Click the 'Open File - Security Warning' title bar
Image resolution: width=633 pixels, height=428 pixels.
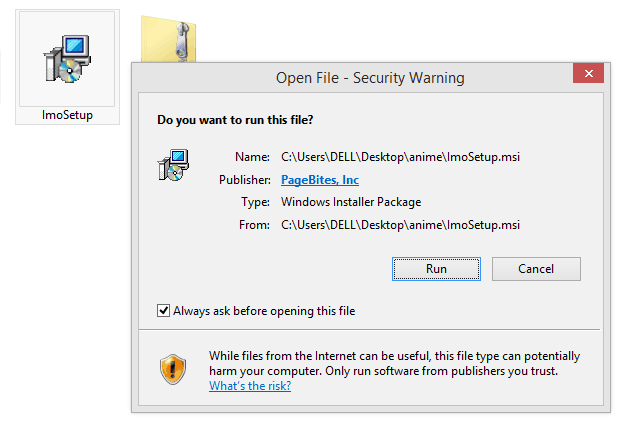tap(370, 78)
